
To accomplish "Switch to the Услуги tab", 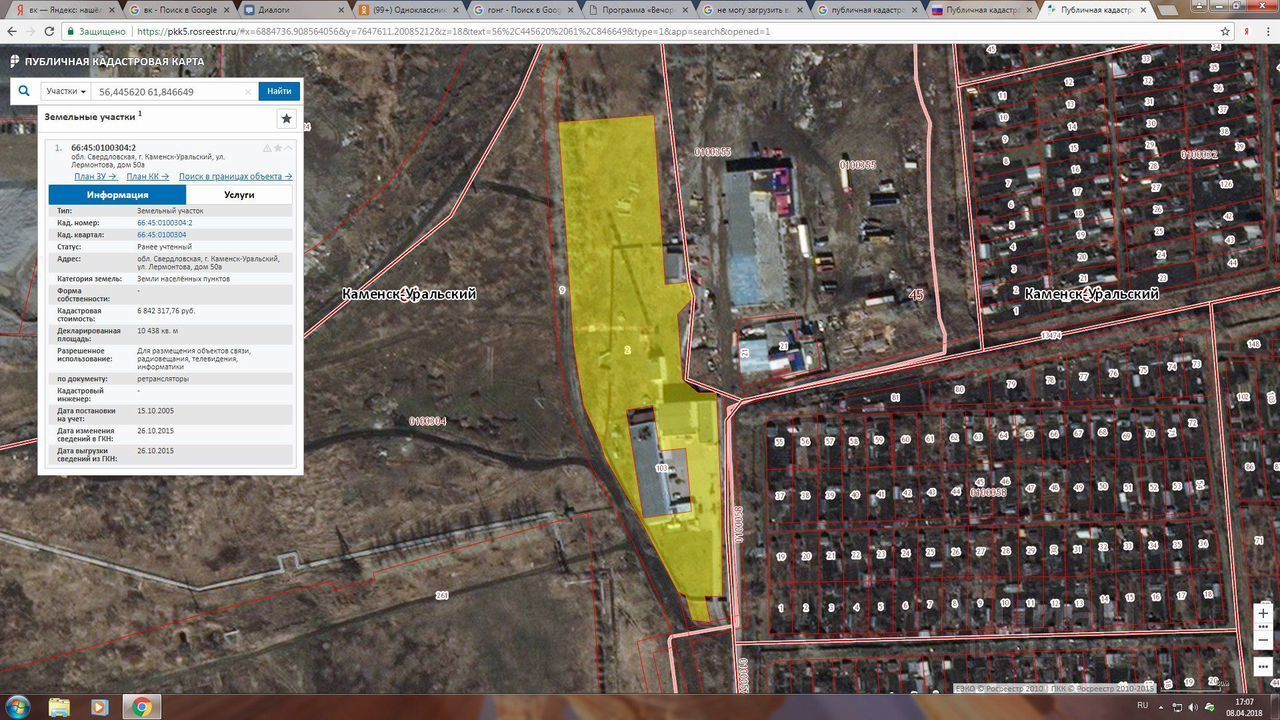I will (239, 195).
